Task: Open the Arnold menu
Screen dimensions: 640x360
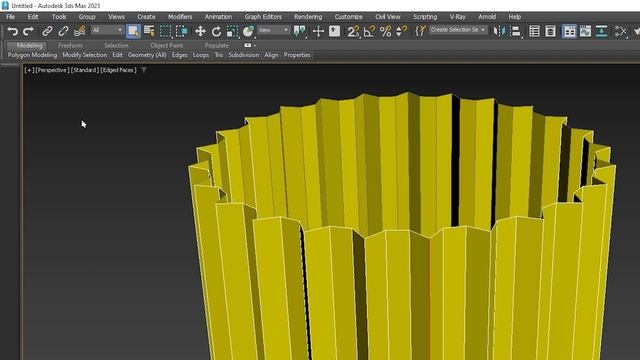Action: [487, 17]
